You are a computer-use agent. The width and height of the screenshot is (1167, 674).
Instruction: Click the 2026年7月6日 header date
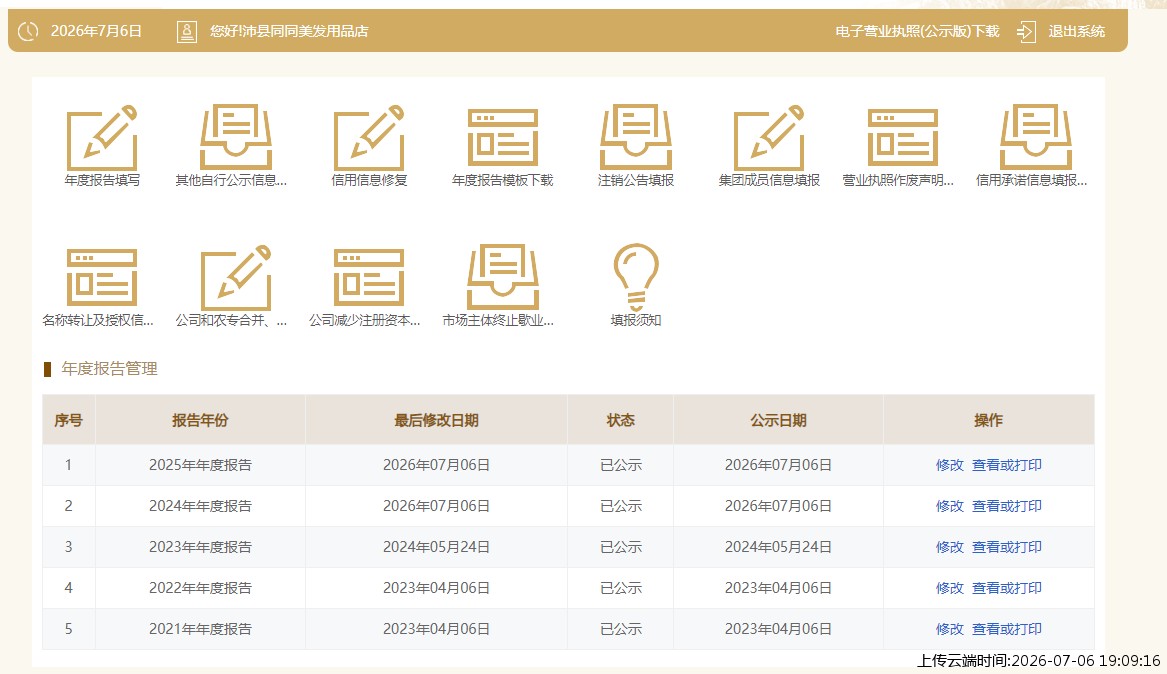[96, 31]
